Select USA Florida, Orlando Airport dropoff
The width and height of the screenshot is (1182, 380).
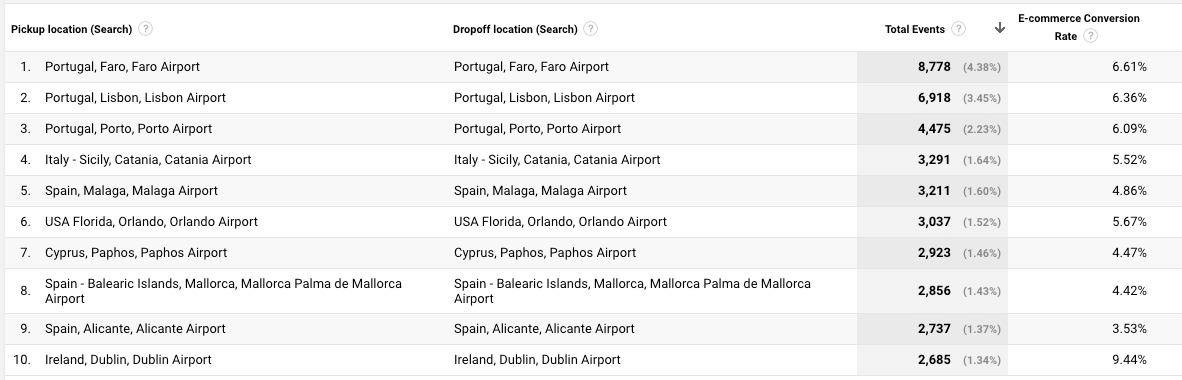coord(560,221)
